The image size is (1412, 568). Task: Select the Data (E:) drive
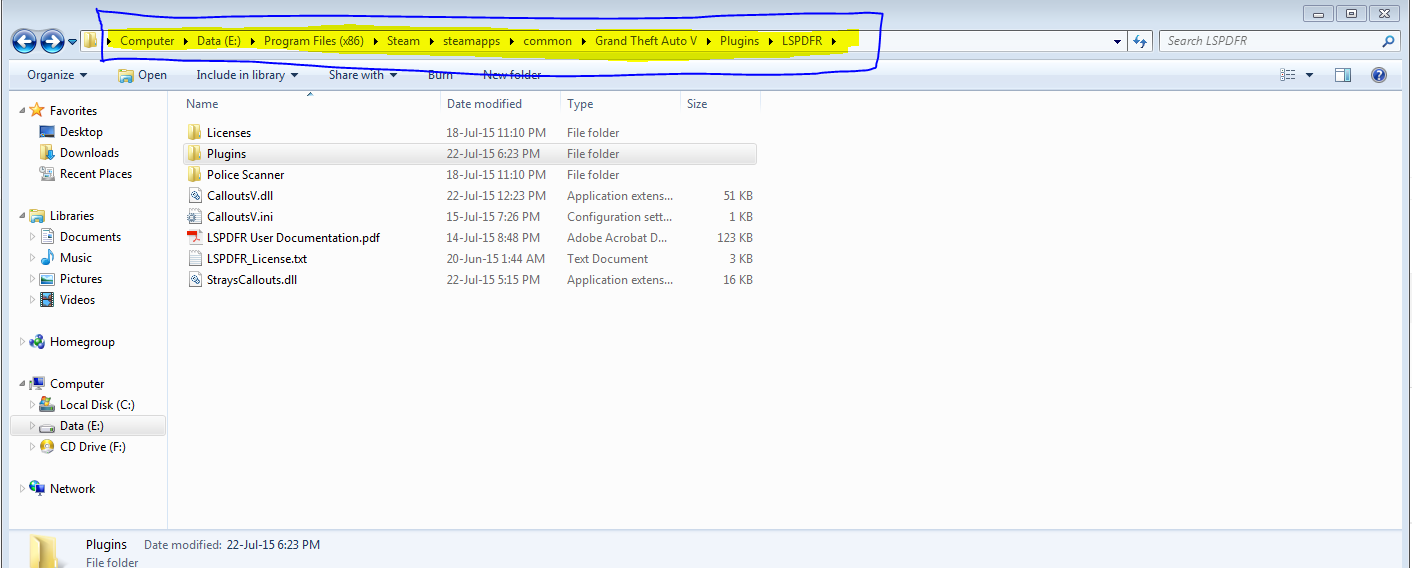(81, 426)
